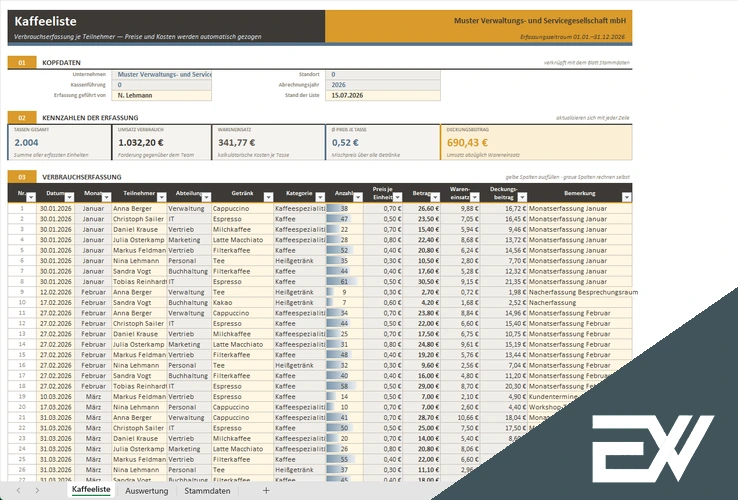The image size is (738, 500).
Task: Select Anna Berger in row 1
Action: tap(139, 208)
